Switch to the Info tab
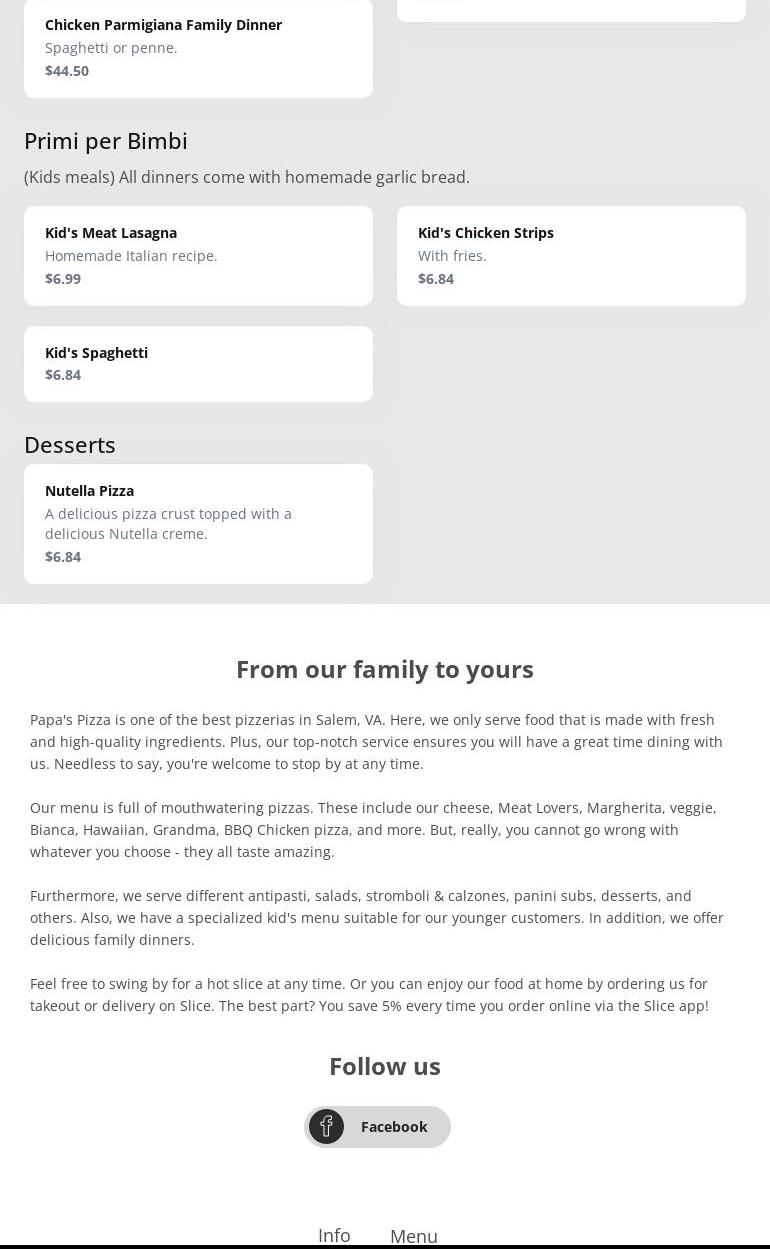 tap(334, 1235)
